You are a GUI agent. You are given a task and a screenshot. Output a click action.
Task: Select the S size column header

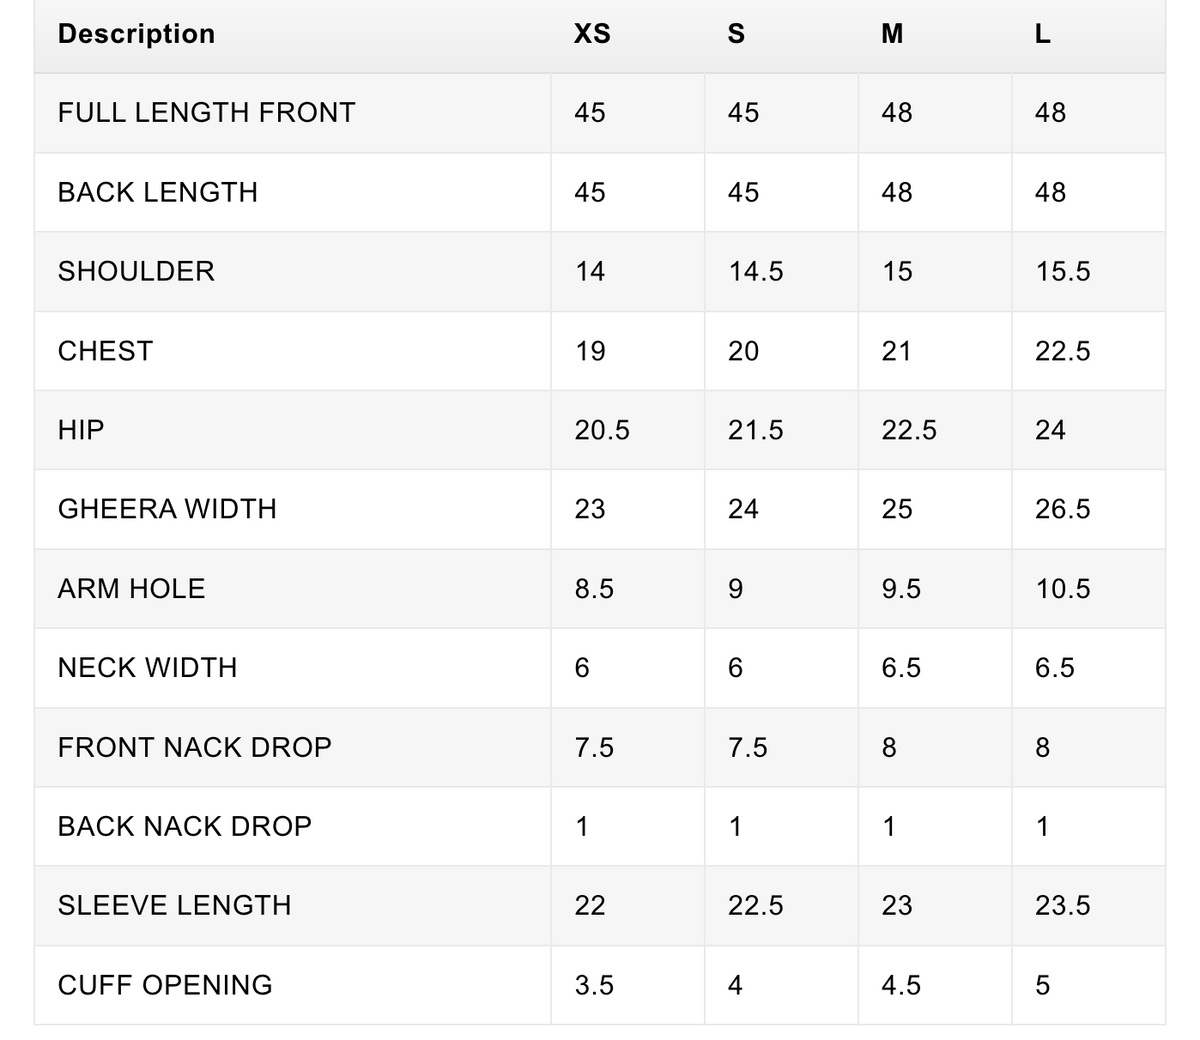pos(736,34)
